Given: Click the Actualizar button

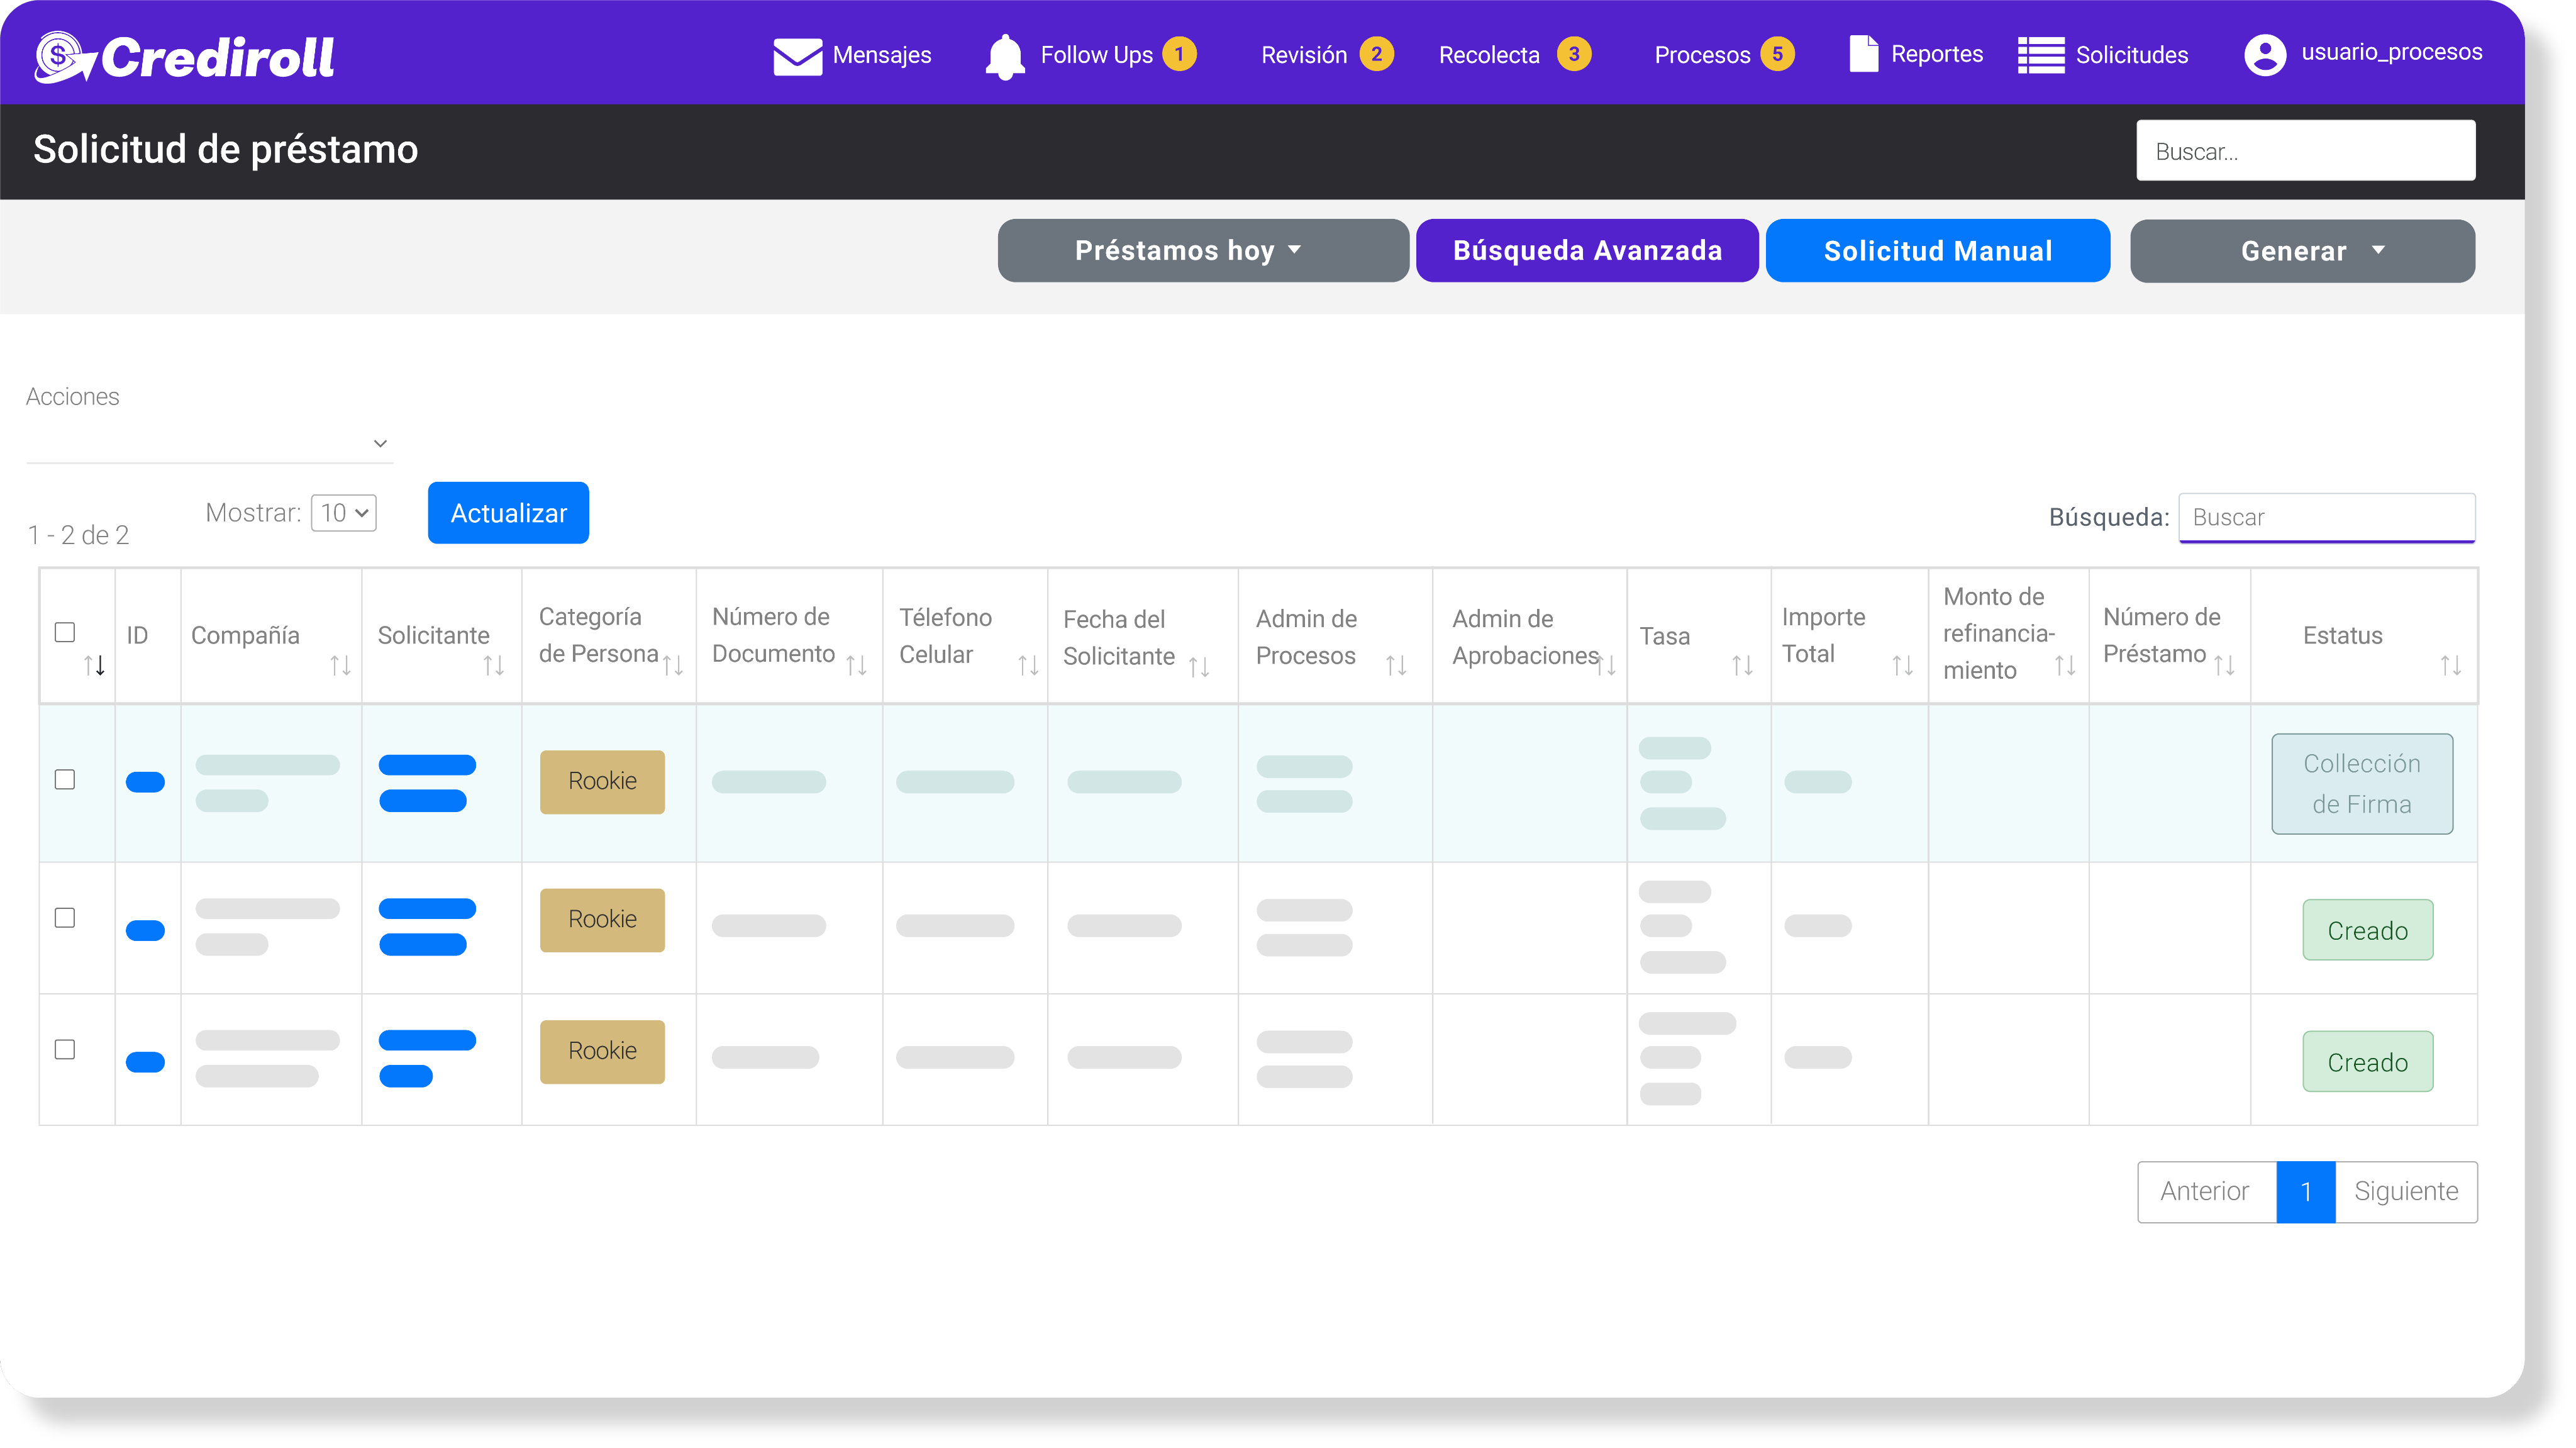Looking at the screenshot, I should (508, 514).
